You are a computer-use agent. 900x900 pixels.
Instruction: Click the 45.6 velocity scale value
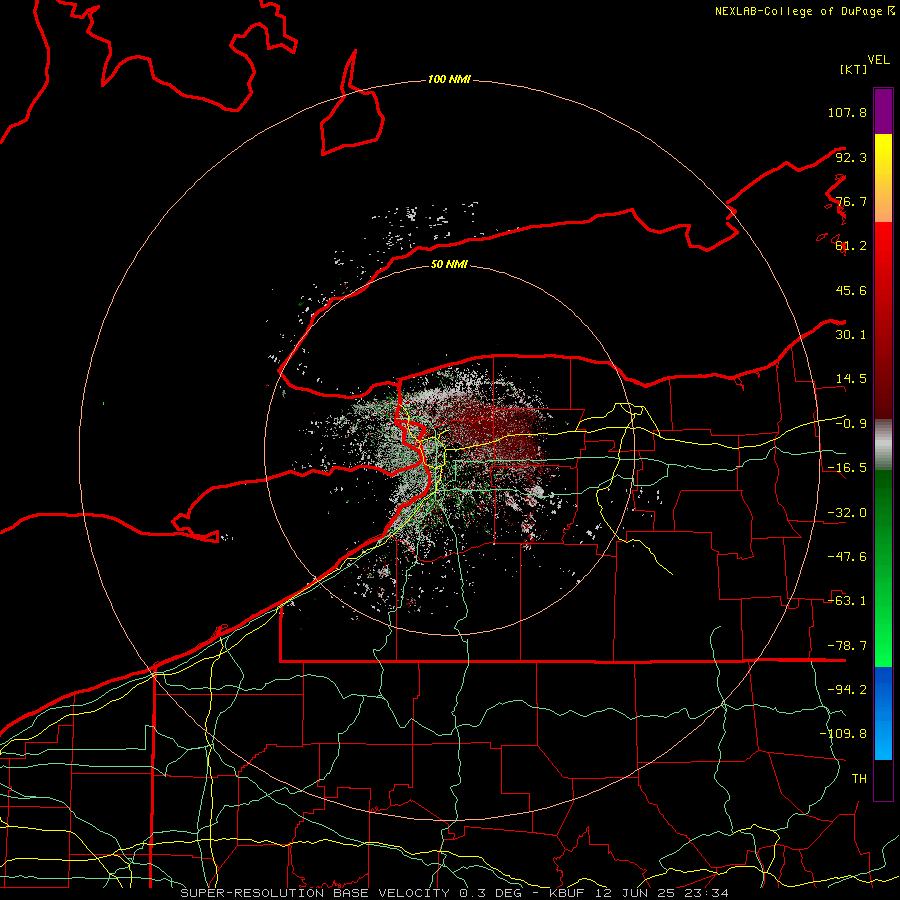851,290
